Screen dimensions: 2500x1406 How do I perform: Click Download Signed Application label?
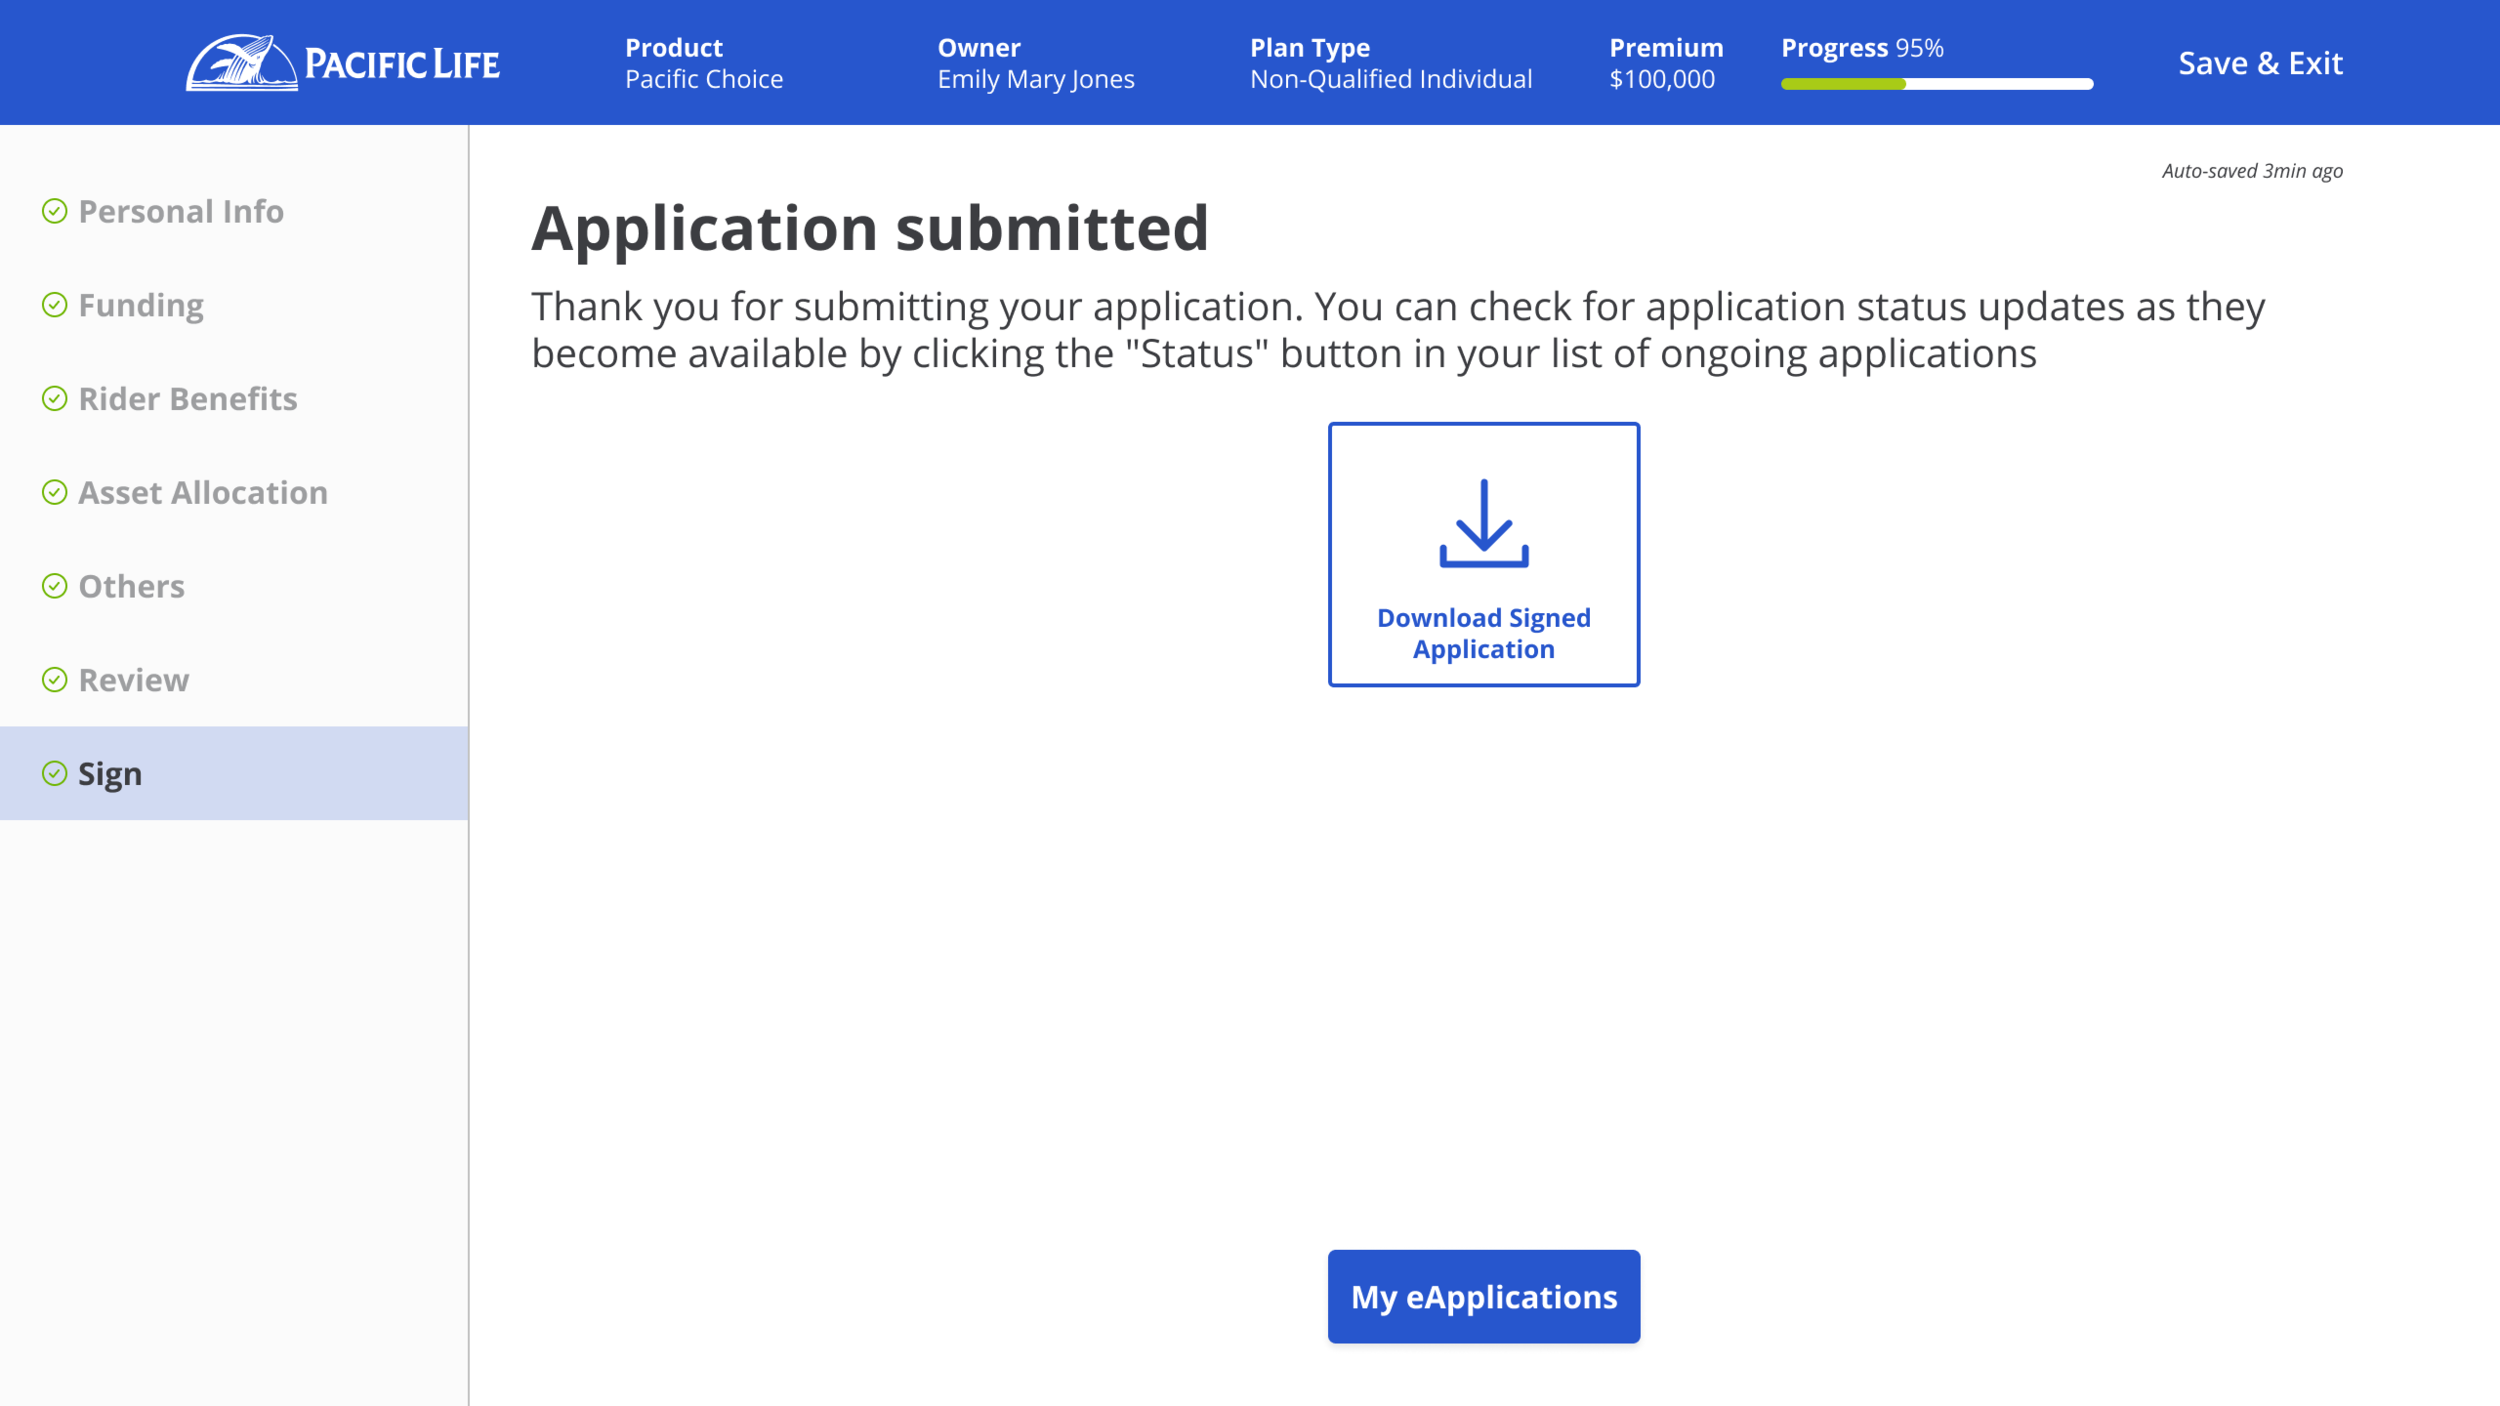(1483, 633)
